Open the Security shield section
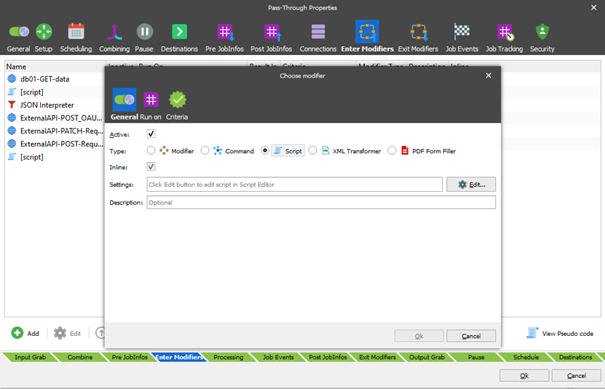605x389 pixels. [x=542, y=37]
